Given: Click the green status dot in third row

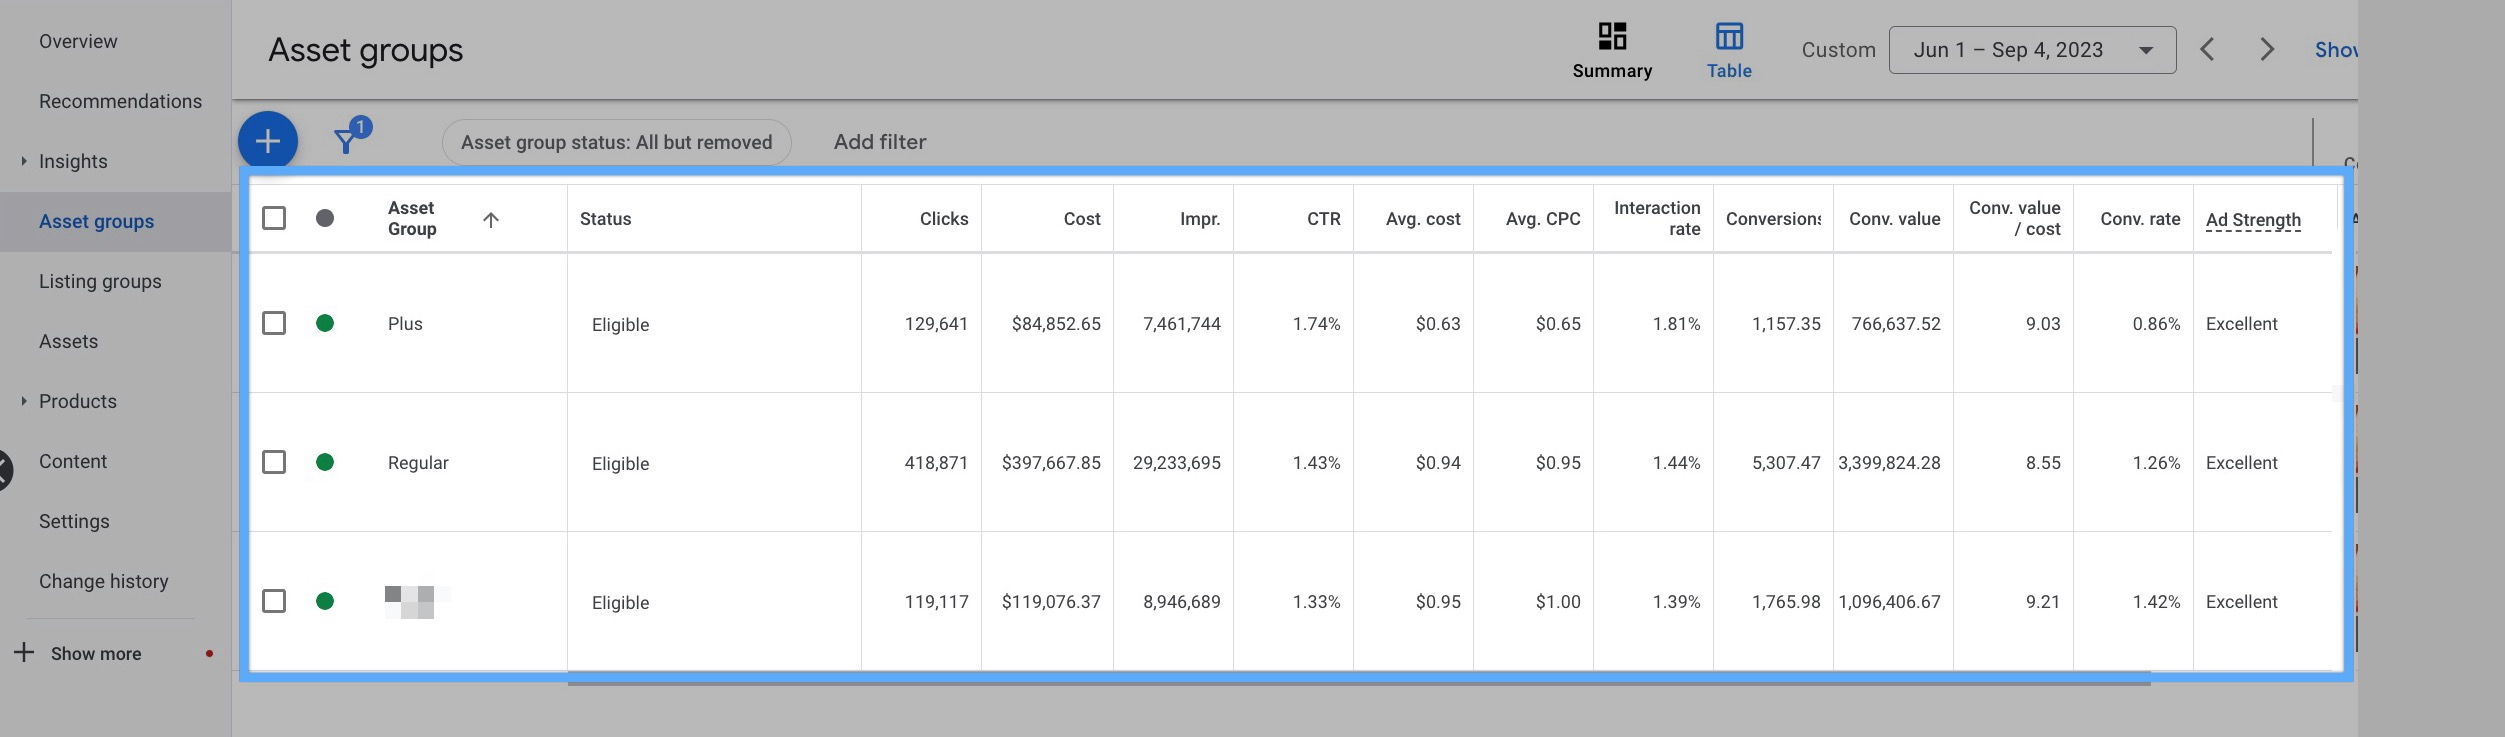Looking at the screenshot, I should [325, 601].
